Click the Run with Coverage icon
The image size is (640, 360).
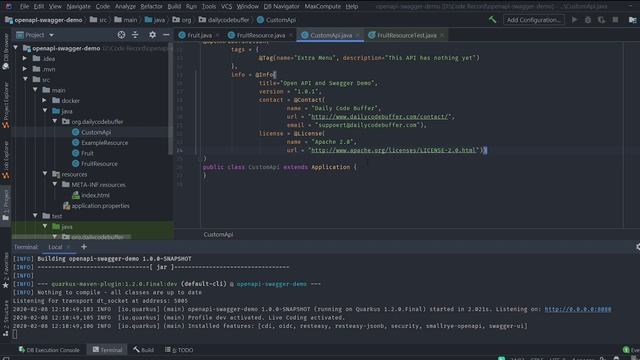click(x=602, y=20)
